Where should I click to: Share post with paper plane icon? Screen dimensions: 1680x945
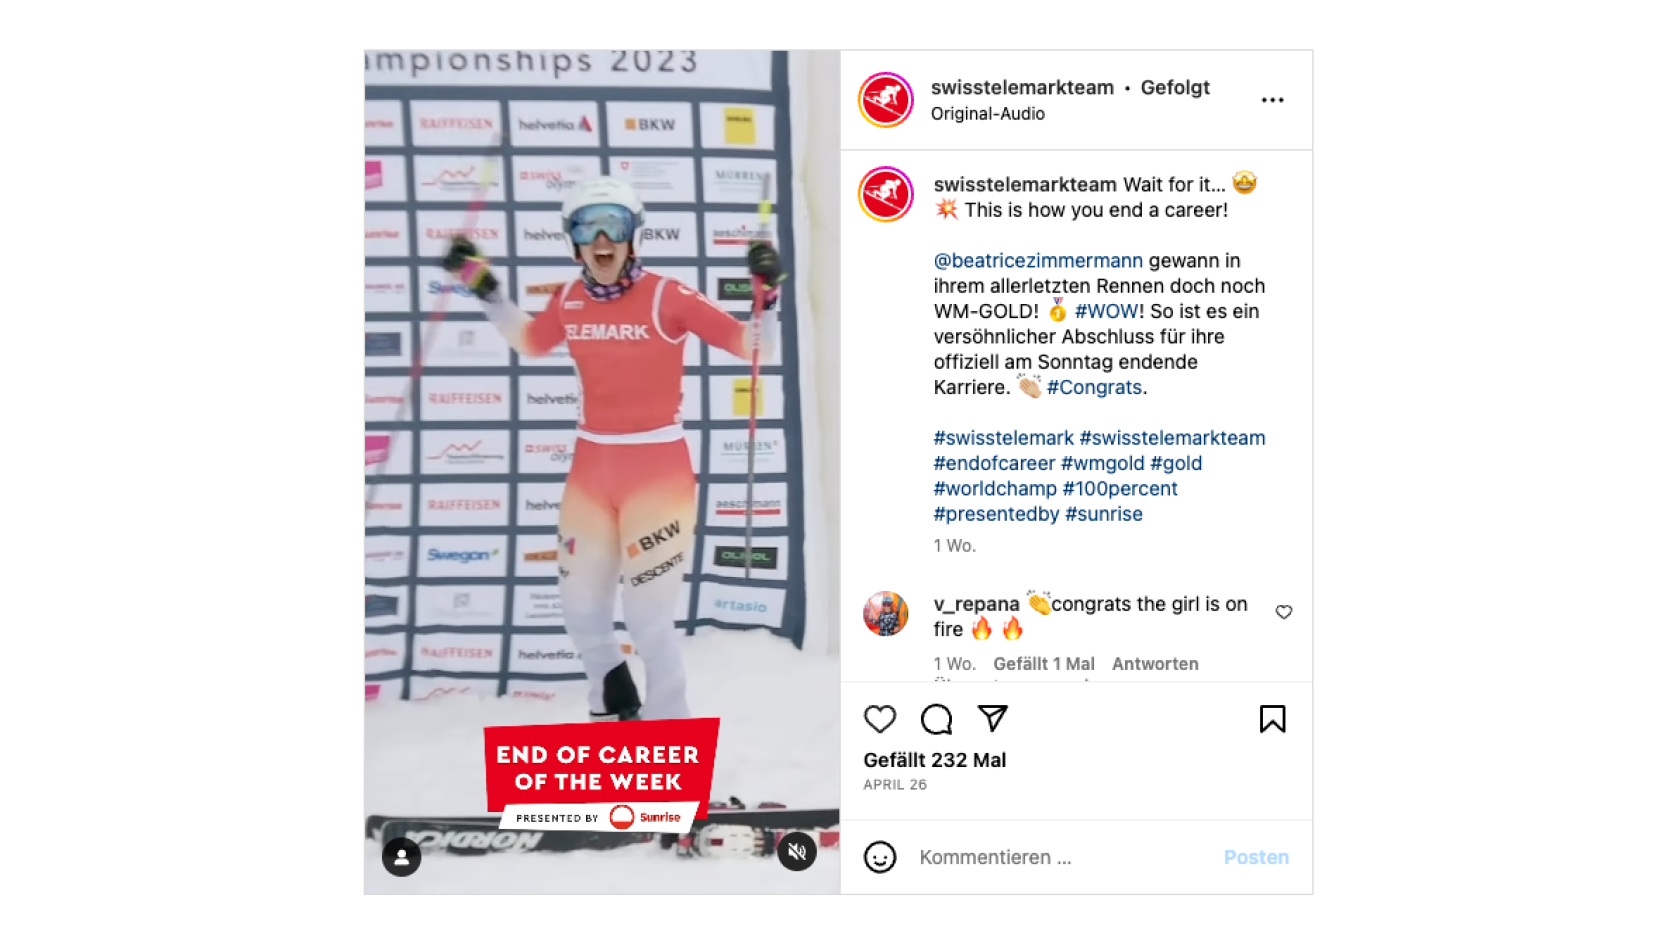tap(992, 718)
